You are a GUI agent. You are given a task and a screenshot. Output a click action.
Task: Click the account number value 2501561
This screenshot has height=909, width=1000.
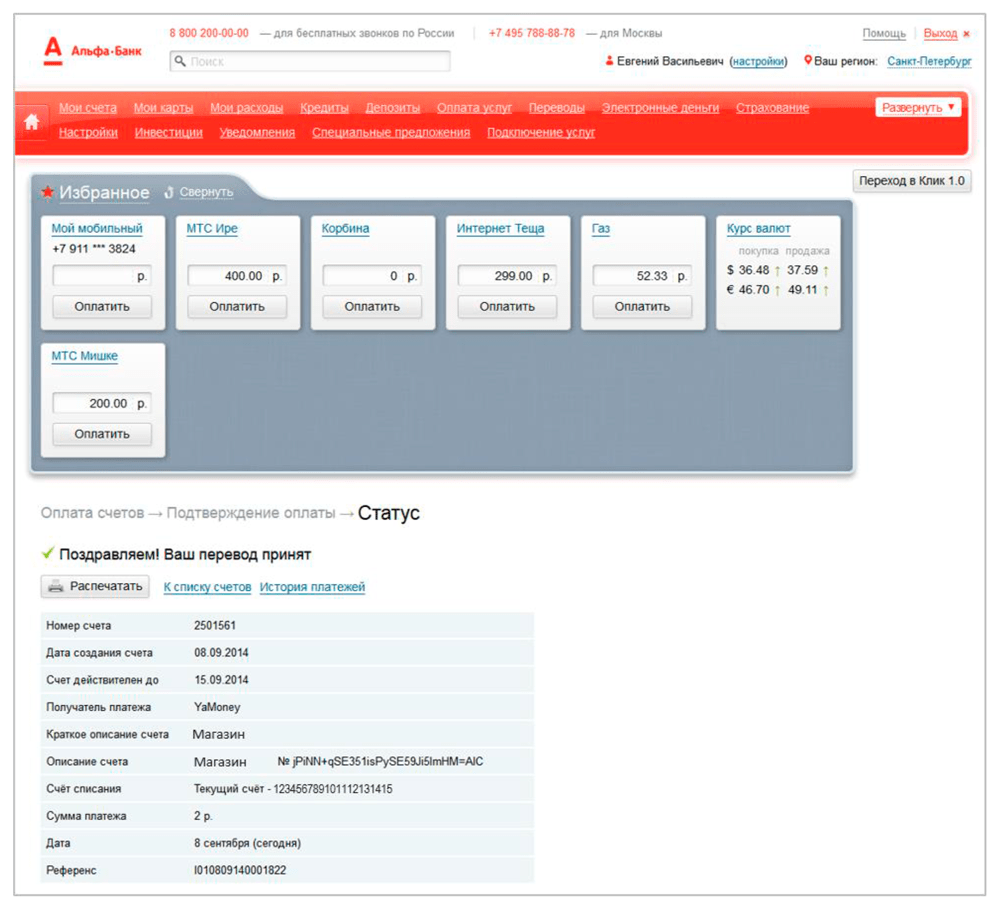215,626
